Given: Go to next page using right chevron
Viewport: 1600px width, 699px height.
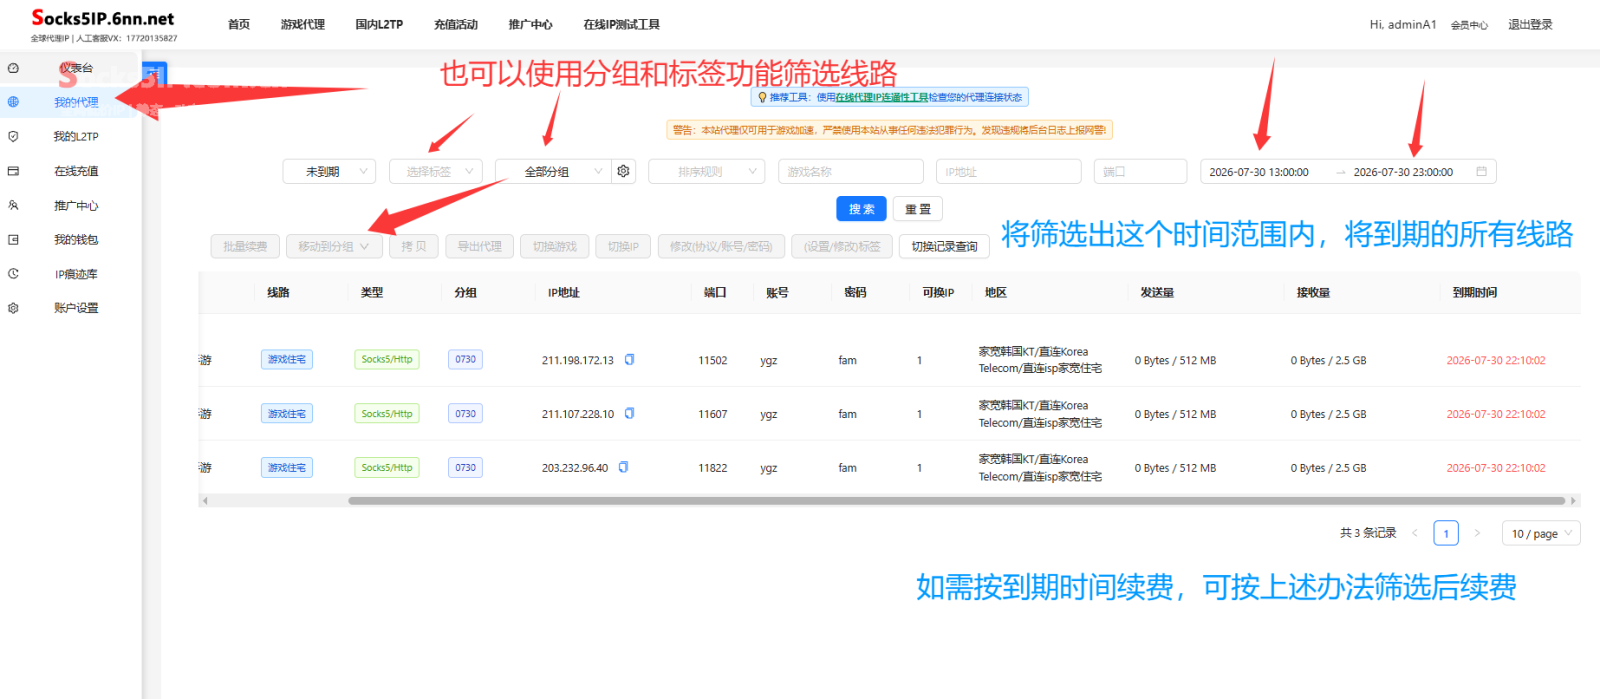Looking at the screenshot, I should [1477, 533].
